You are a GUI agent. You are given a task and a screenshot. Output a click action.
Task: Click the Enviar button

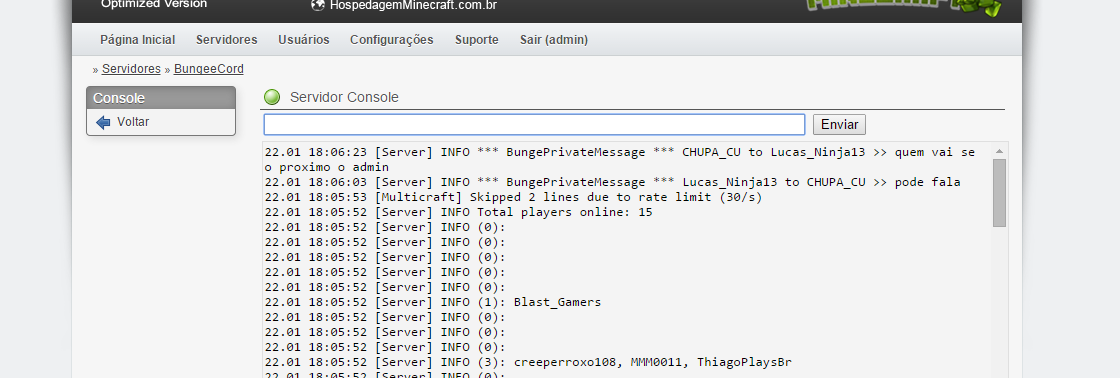pos(839,124)
